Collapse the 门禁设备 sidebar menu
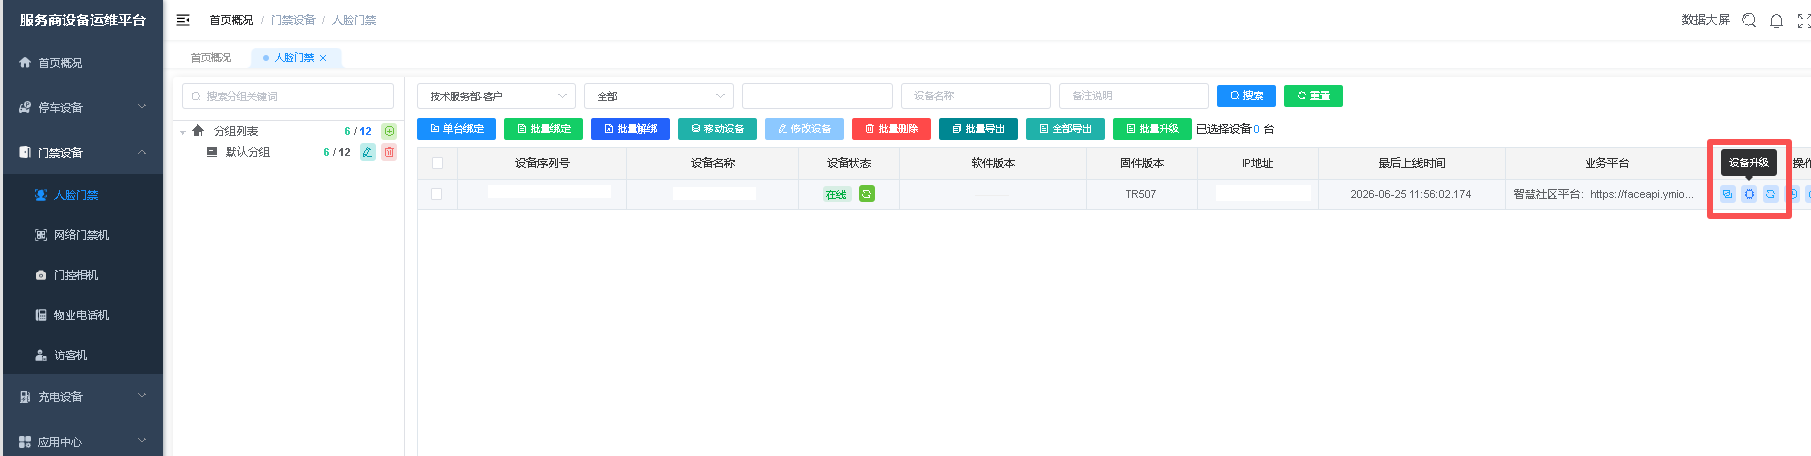This screenshot has width=1811, height=456. pyautogui.click(x=81, y=153)
